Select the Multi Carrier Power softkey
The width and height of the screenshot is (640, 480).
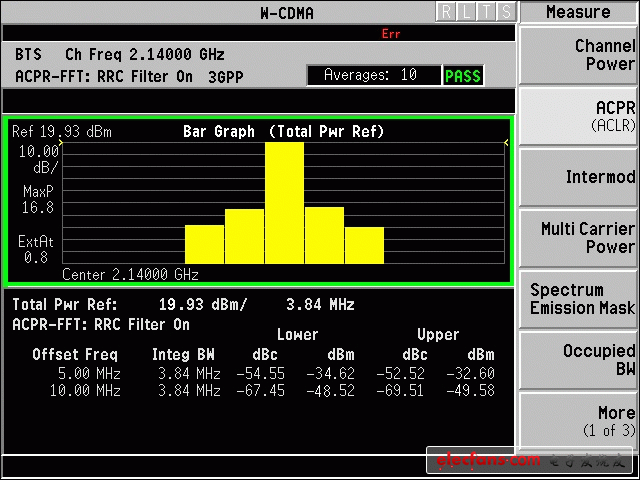[x=579, y=238]
